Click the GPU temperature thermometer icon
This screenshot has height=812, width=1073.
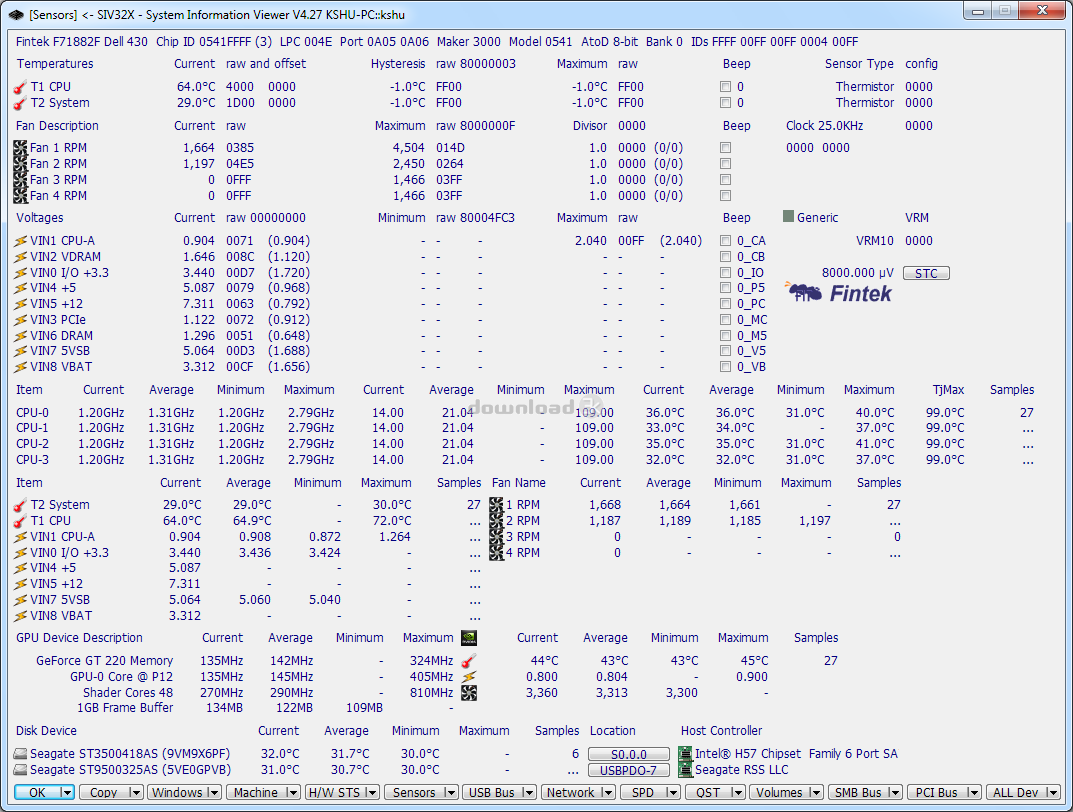click(x=469, y=661)
